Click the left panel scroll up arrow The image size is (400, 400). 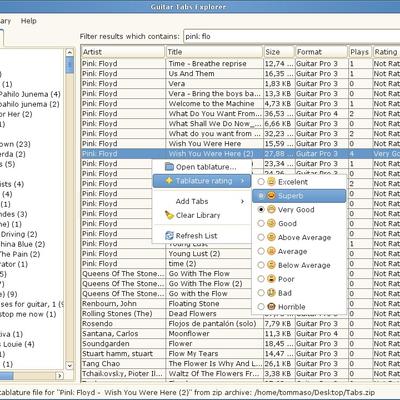[69, 52]
